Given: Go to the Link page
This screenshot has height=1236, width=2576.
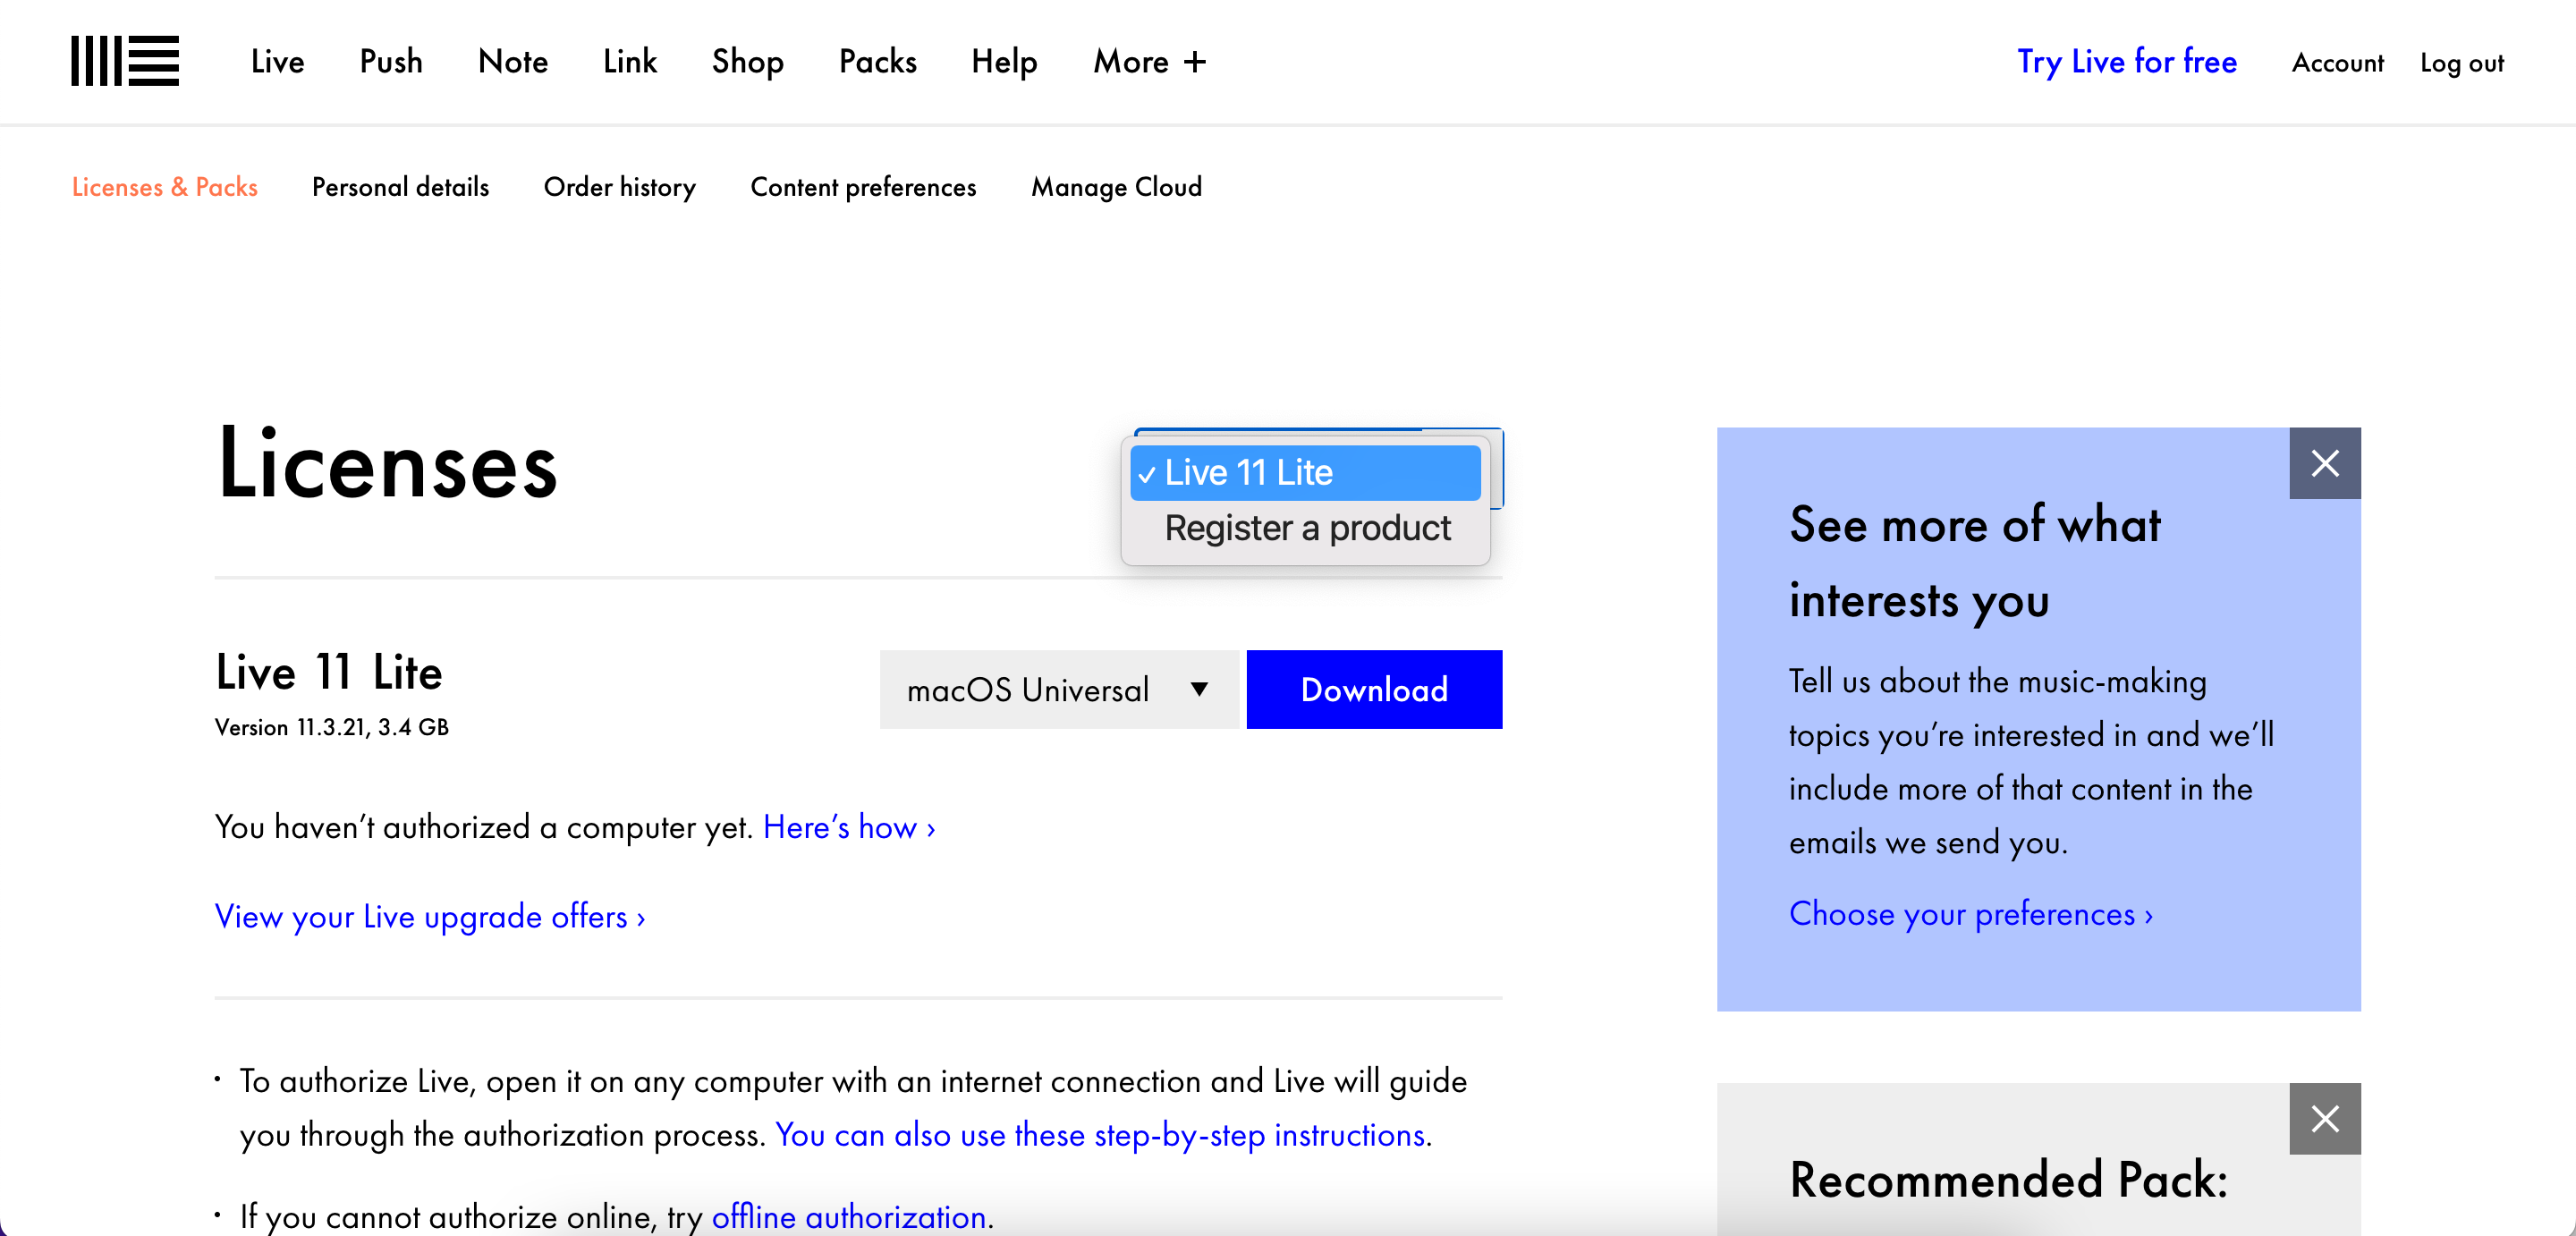Looking at the screenshot, I should pos(630,62).
